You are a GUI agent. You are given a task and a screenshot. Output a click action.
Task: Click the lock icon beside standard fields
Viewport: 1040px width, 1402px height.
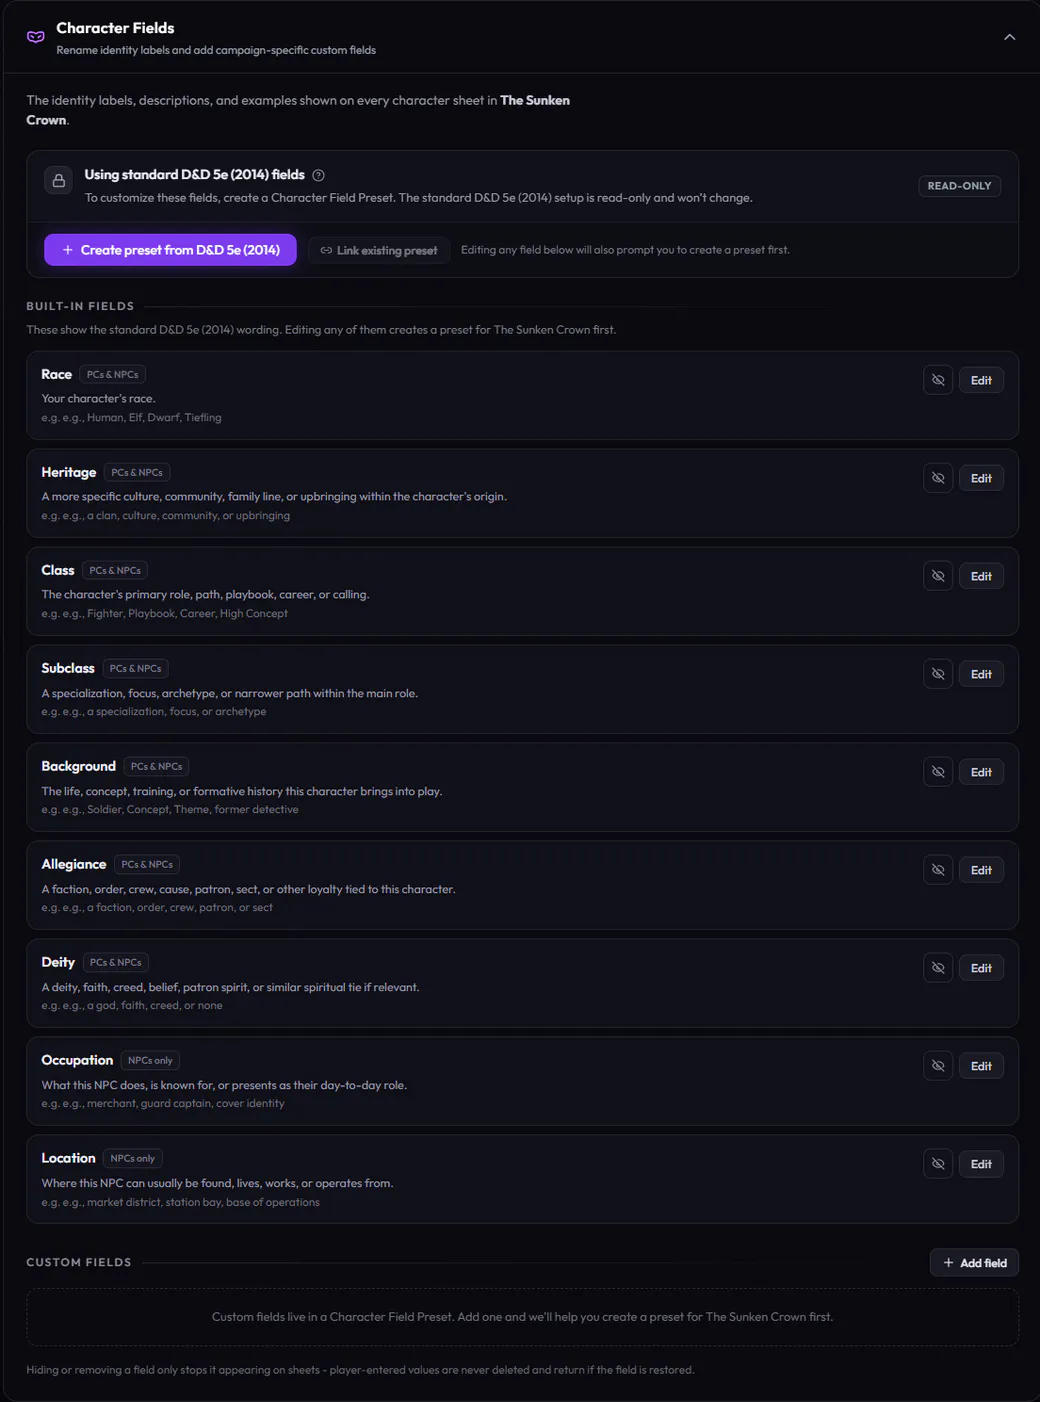tap(59, 180)
